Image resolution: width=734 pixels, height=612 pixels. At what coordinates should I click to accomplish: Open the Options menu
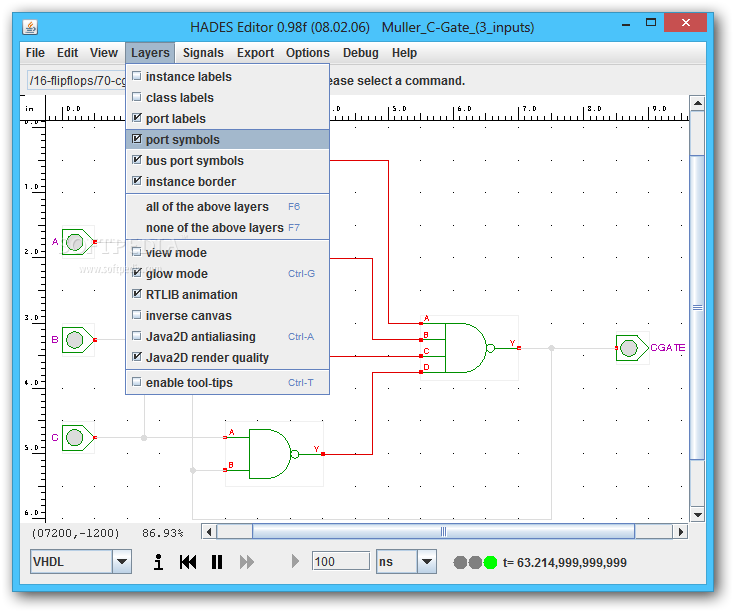pos(308,52)
